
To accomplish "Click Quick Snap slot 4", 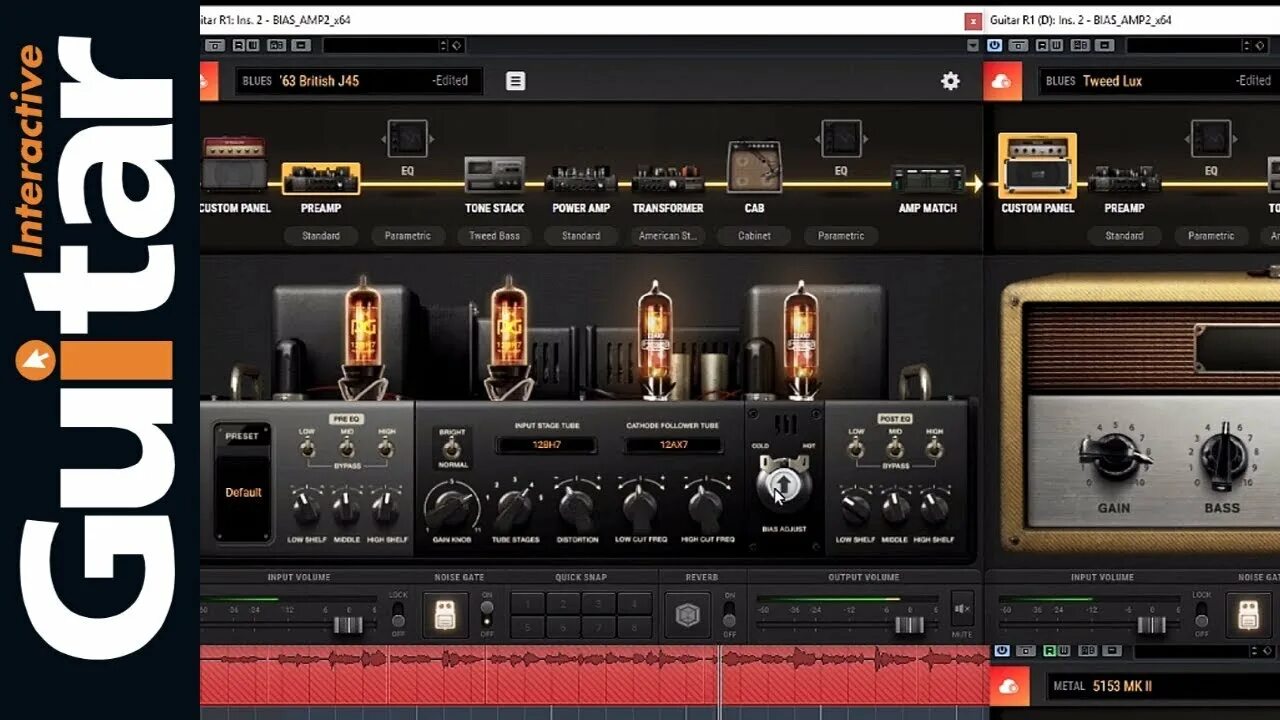I will click(635, 603).
